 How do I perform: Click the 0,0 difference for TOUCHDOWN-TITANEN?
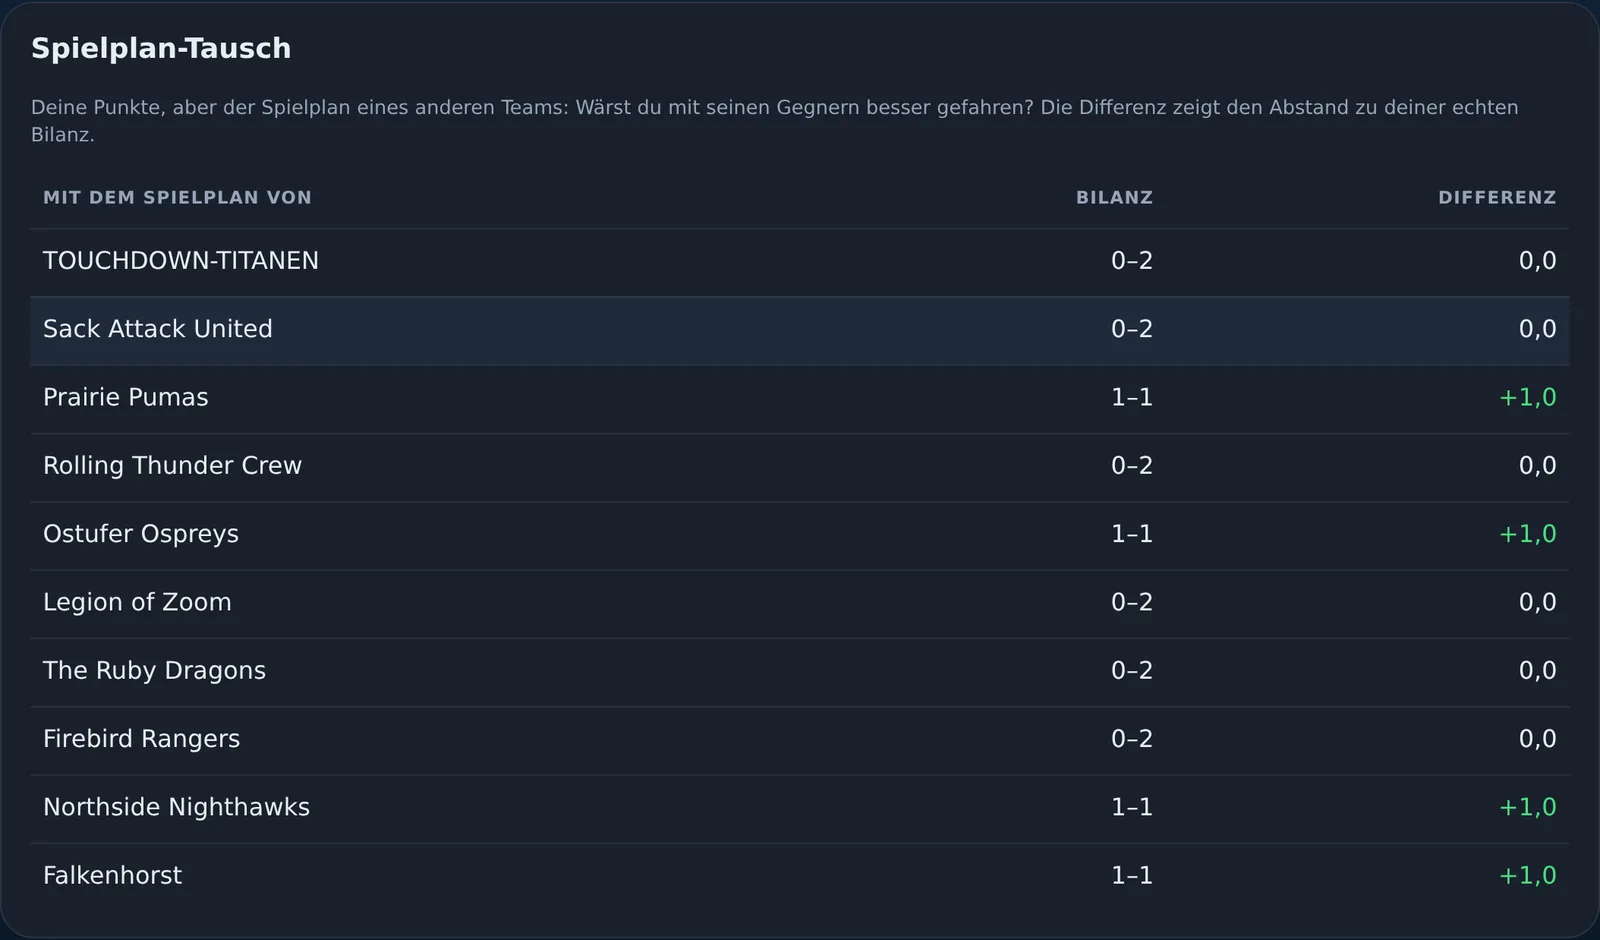[x=1538, y=261]
